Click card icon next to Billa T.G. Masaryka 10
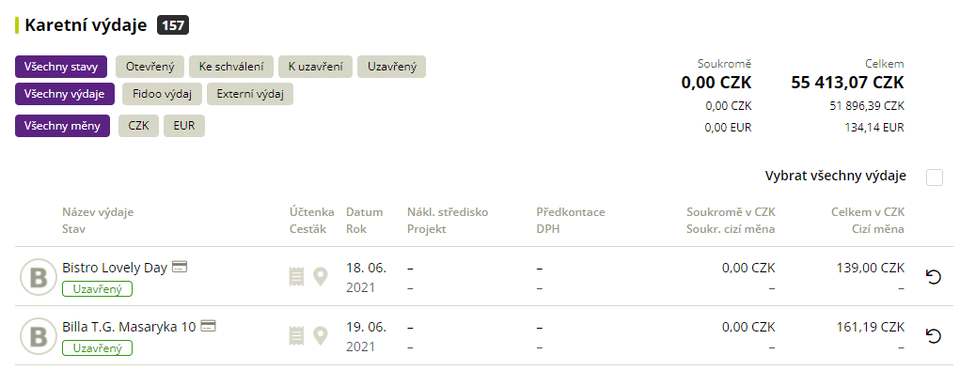 [x=208, y=326]
